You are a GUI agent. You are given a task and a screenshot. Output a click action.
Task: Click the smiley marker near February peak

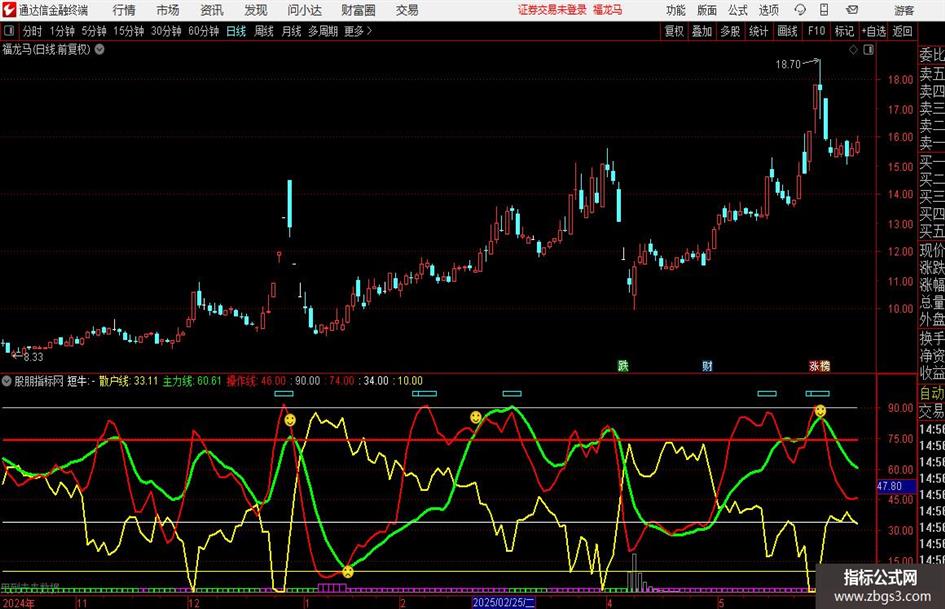(x=476, y=417)
